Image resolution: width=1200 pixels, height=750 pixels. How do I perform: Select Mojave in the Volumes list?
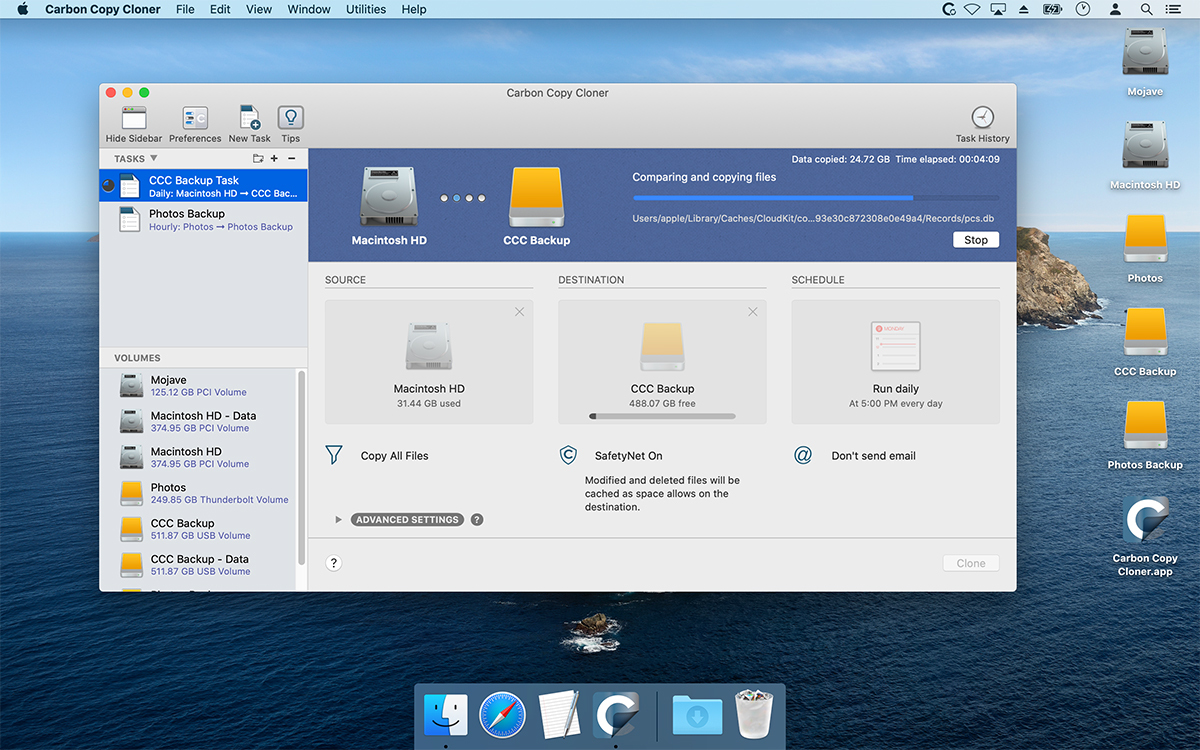(x=198, y=386)
